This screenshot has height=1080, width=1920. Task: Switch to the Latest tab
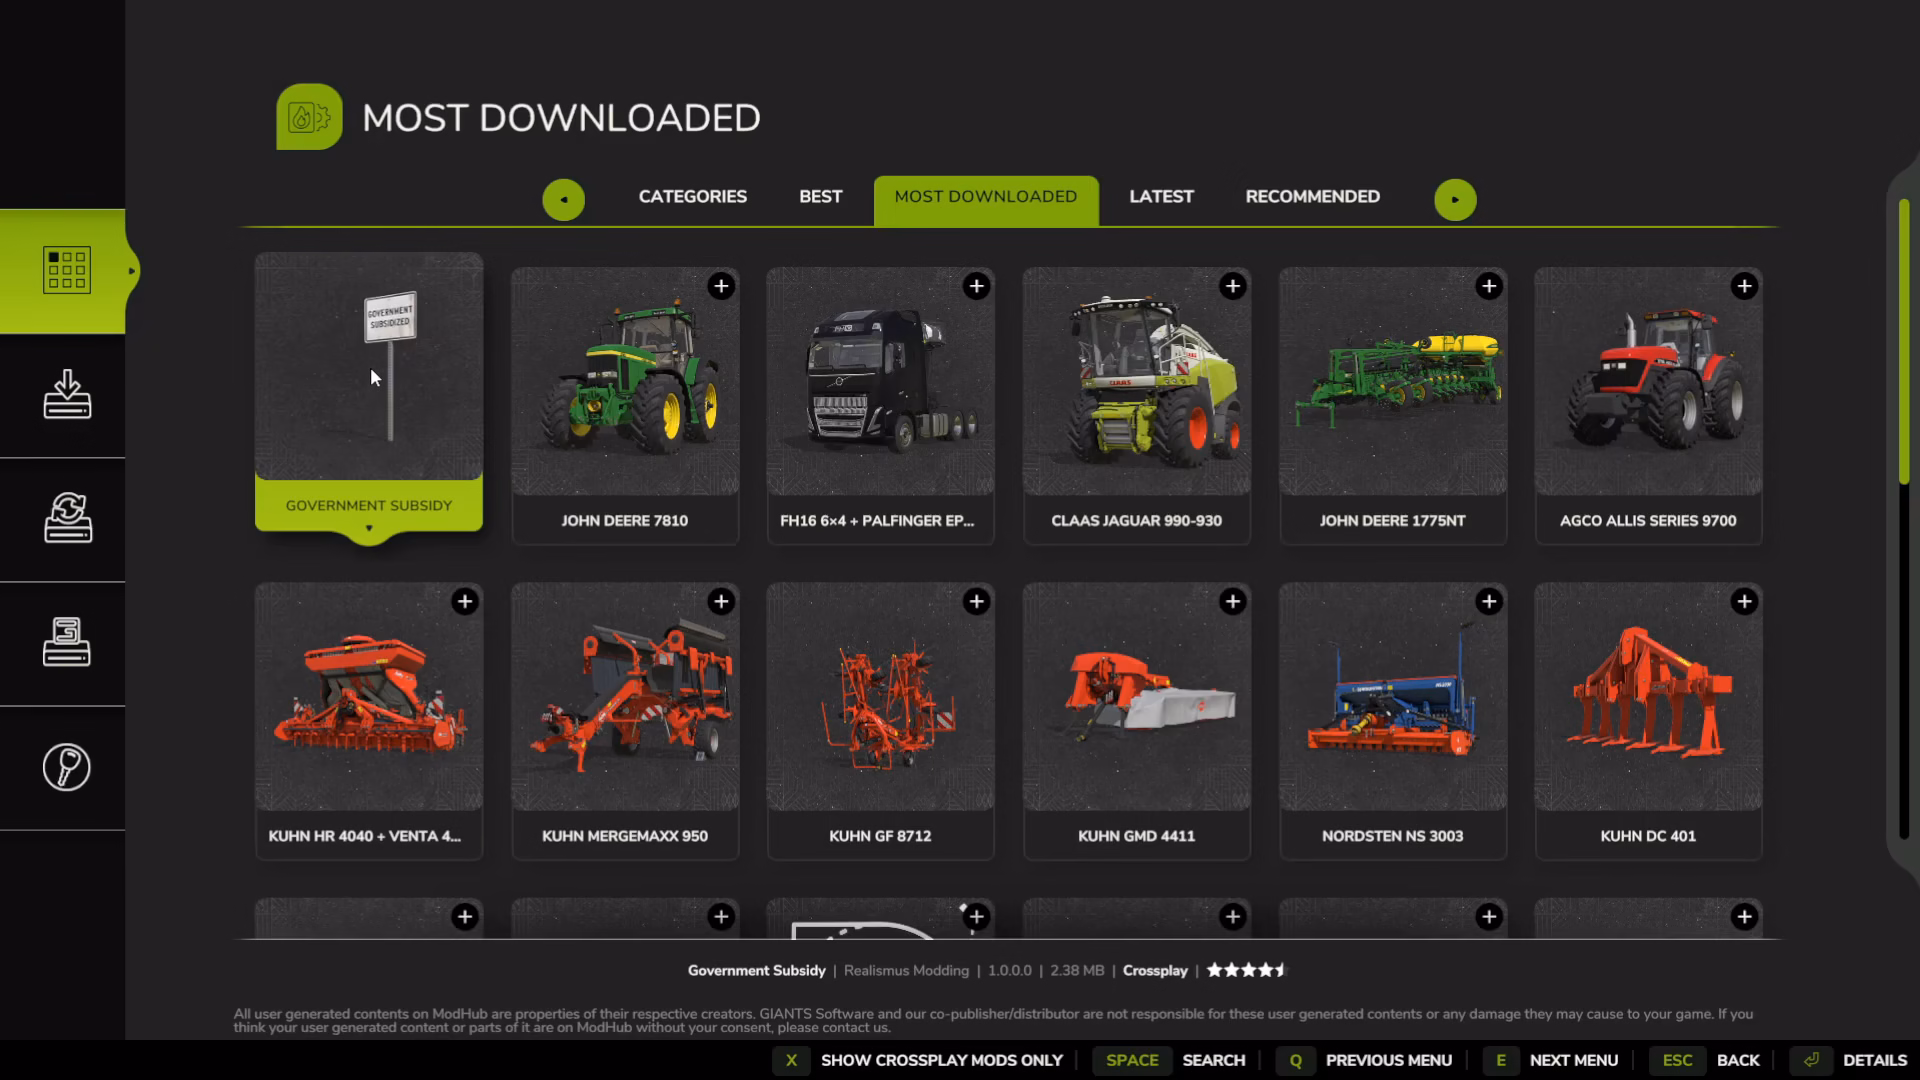1161,197
